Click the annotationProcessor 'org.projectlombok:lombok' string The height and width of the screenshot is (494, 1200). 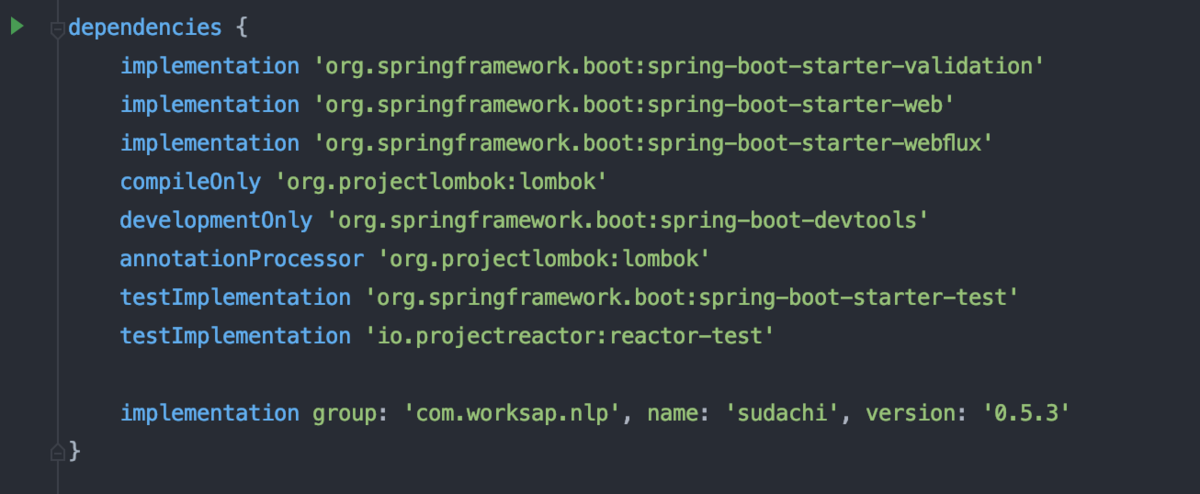(545, 259)
